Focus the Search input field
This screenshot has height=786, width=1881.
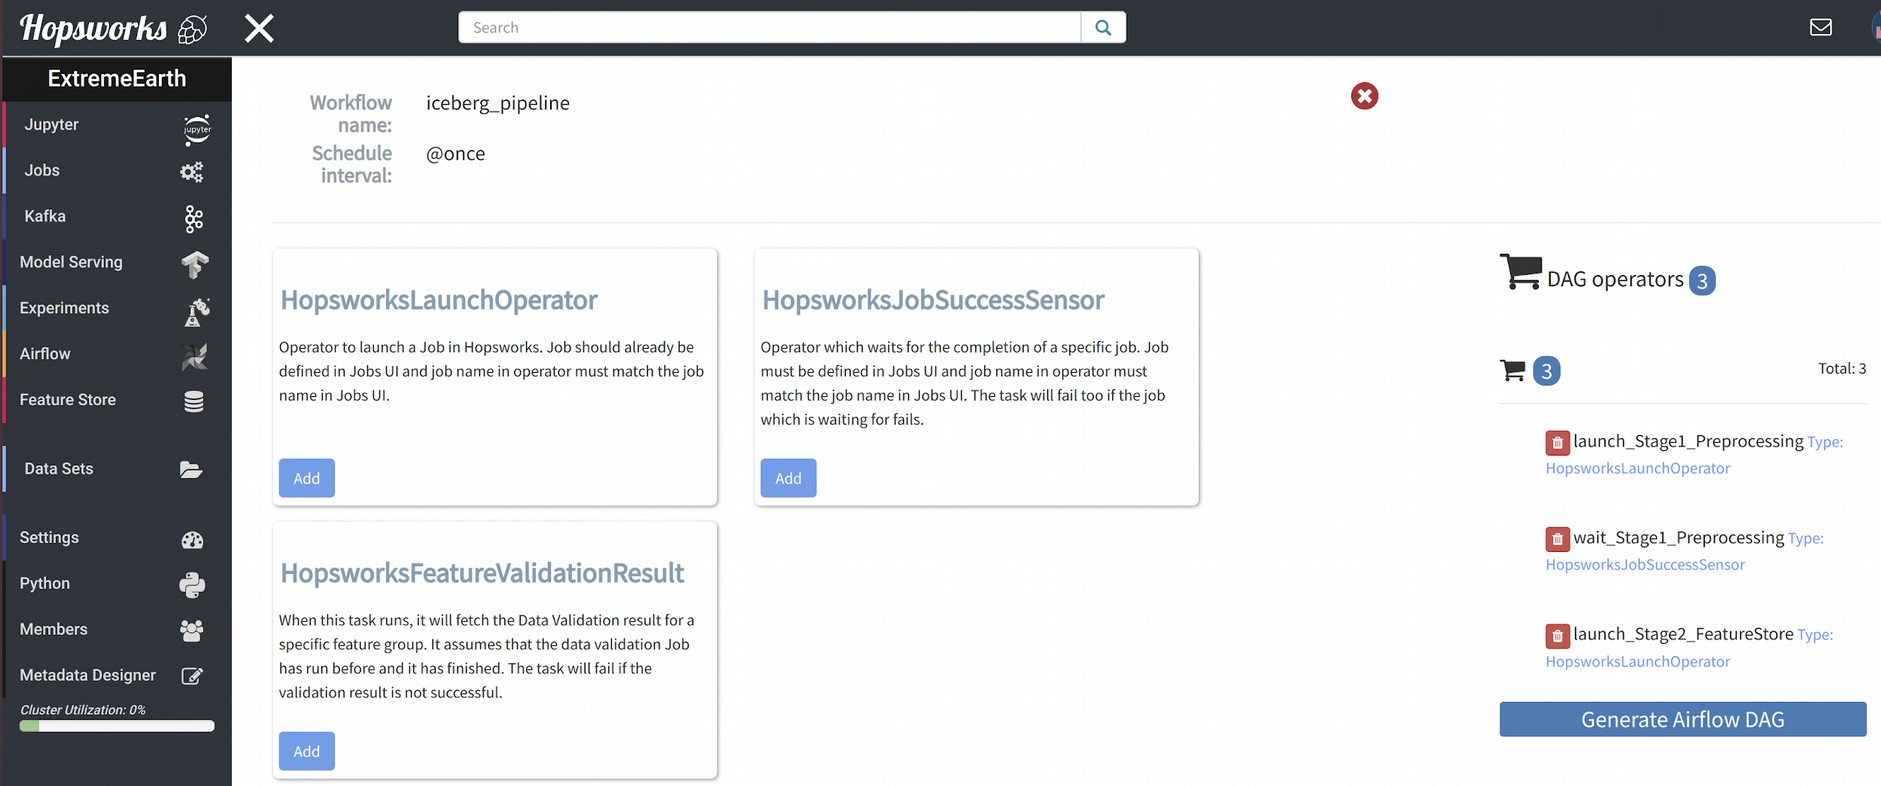coord(770,27)
